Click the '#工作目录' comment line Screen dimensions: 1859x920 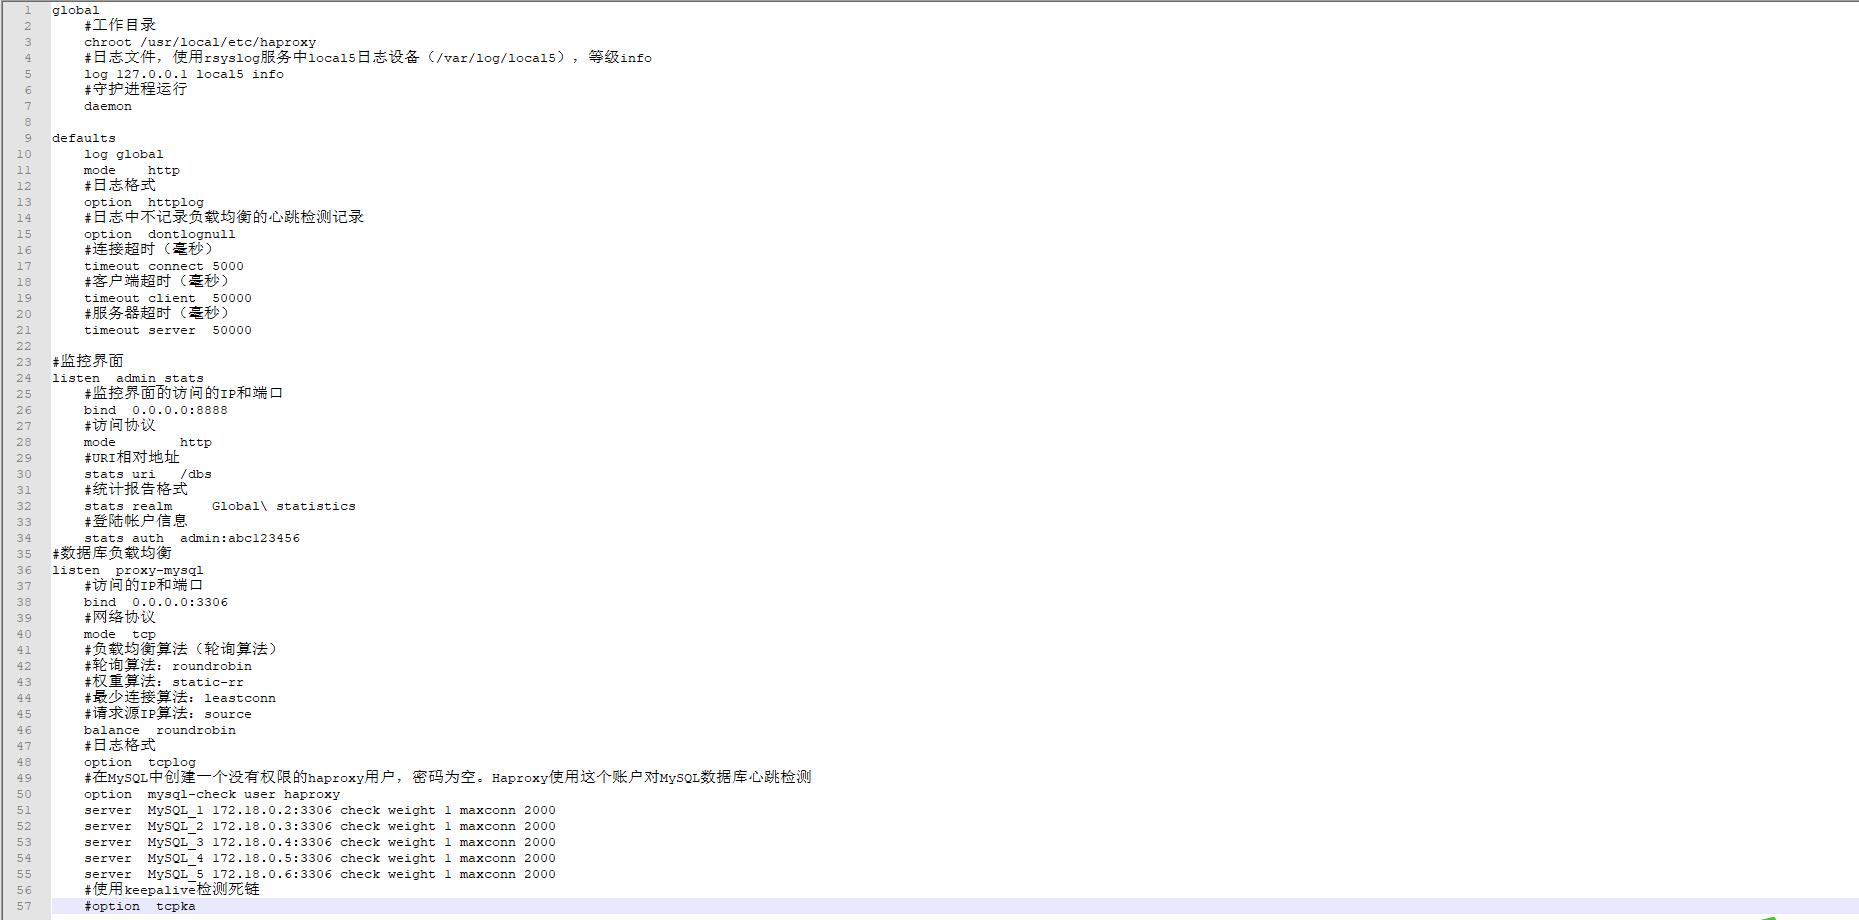point(120,25)
